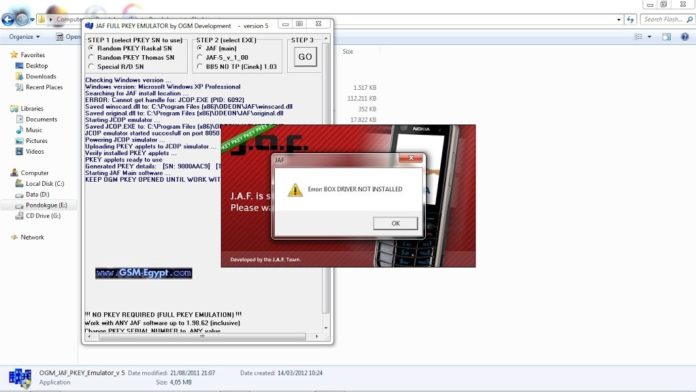Open Documents library
This screenshot has height=392, width=696.
click(41, 119)
